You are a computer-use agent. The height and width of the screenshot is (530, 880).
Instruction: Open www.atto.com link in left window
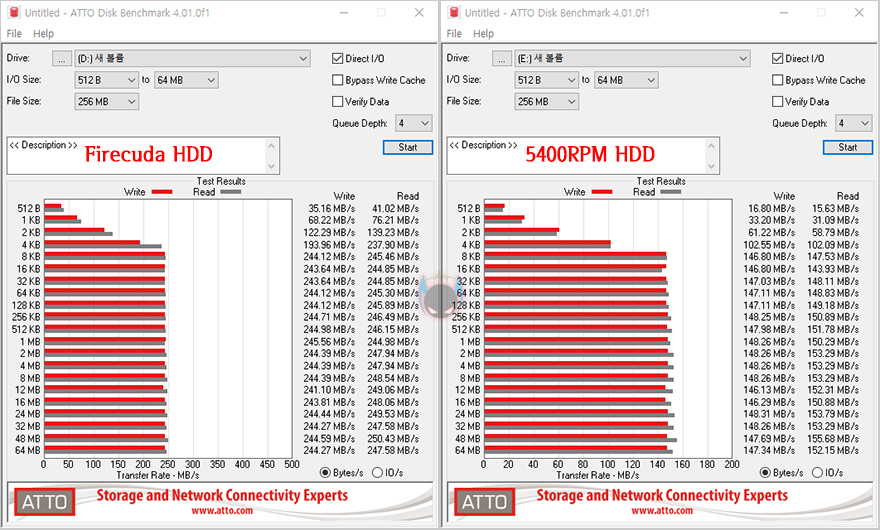pyautogui.click(x=222, y=511)
